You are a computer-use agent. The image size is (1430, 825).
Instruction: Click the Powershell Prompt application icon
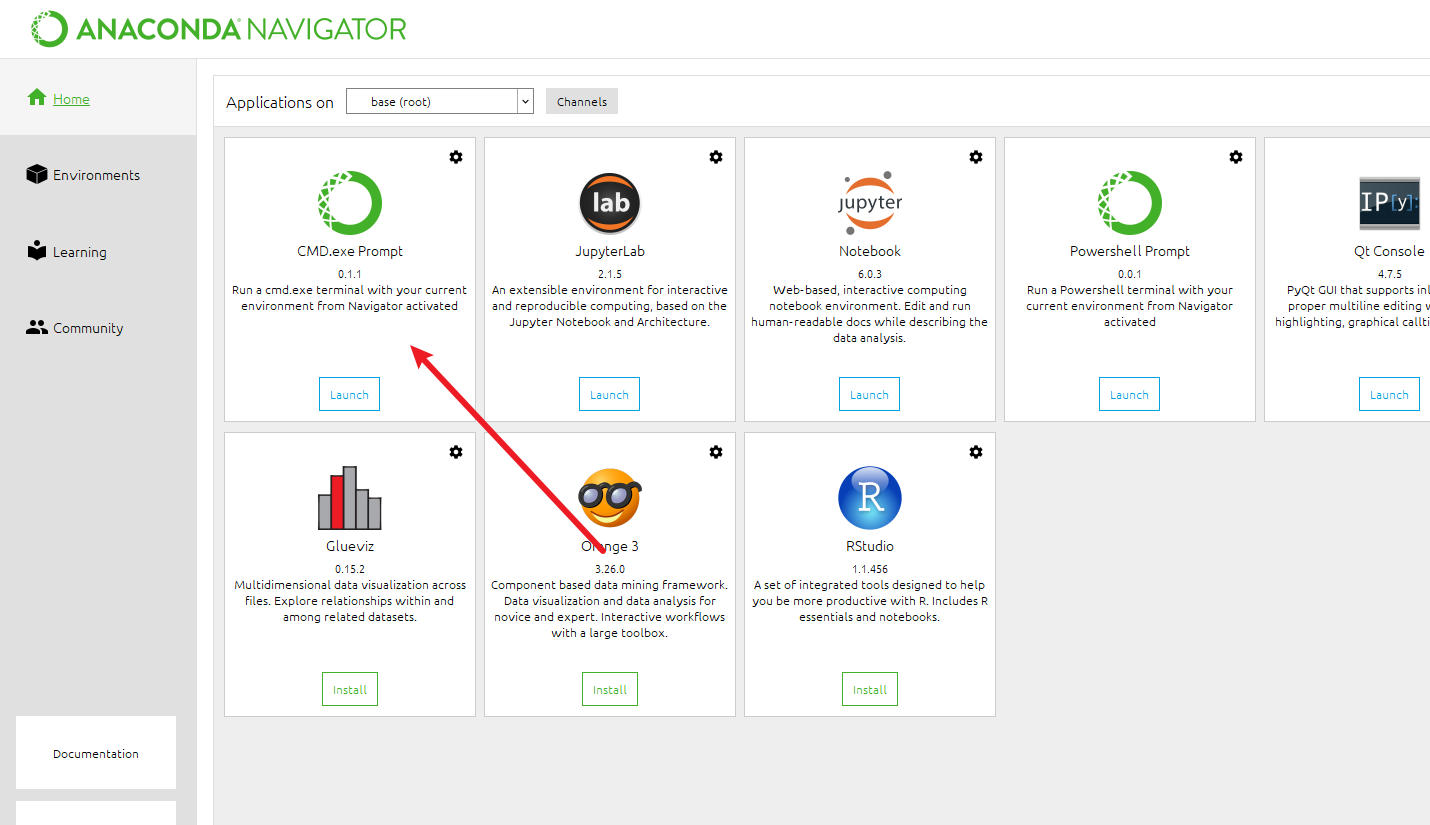coord(1130,203)
